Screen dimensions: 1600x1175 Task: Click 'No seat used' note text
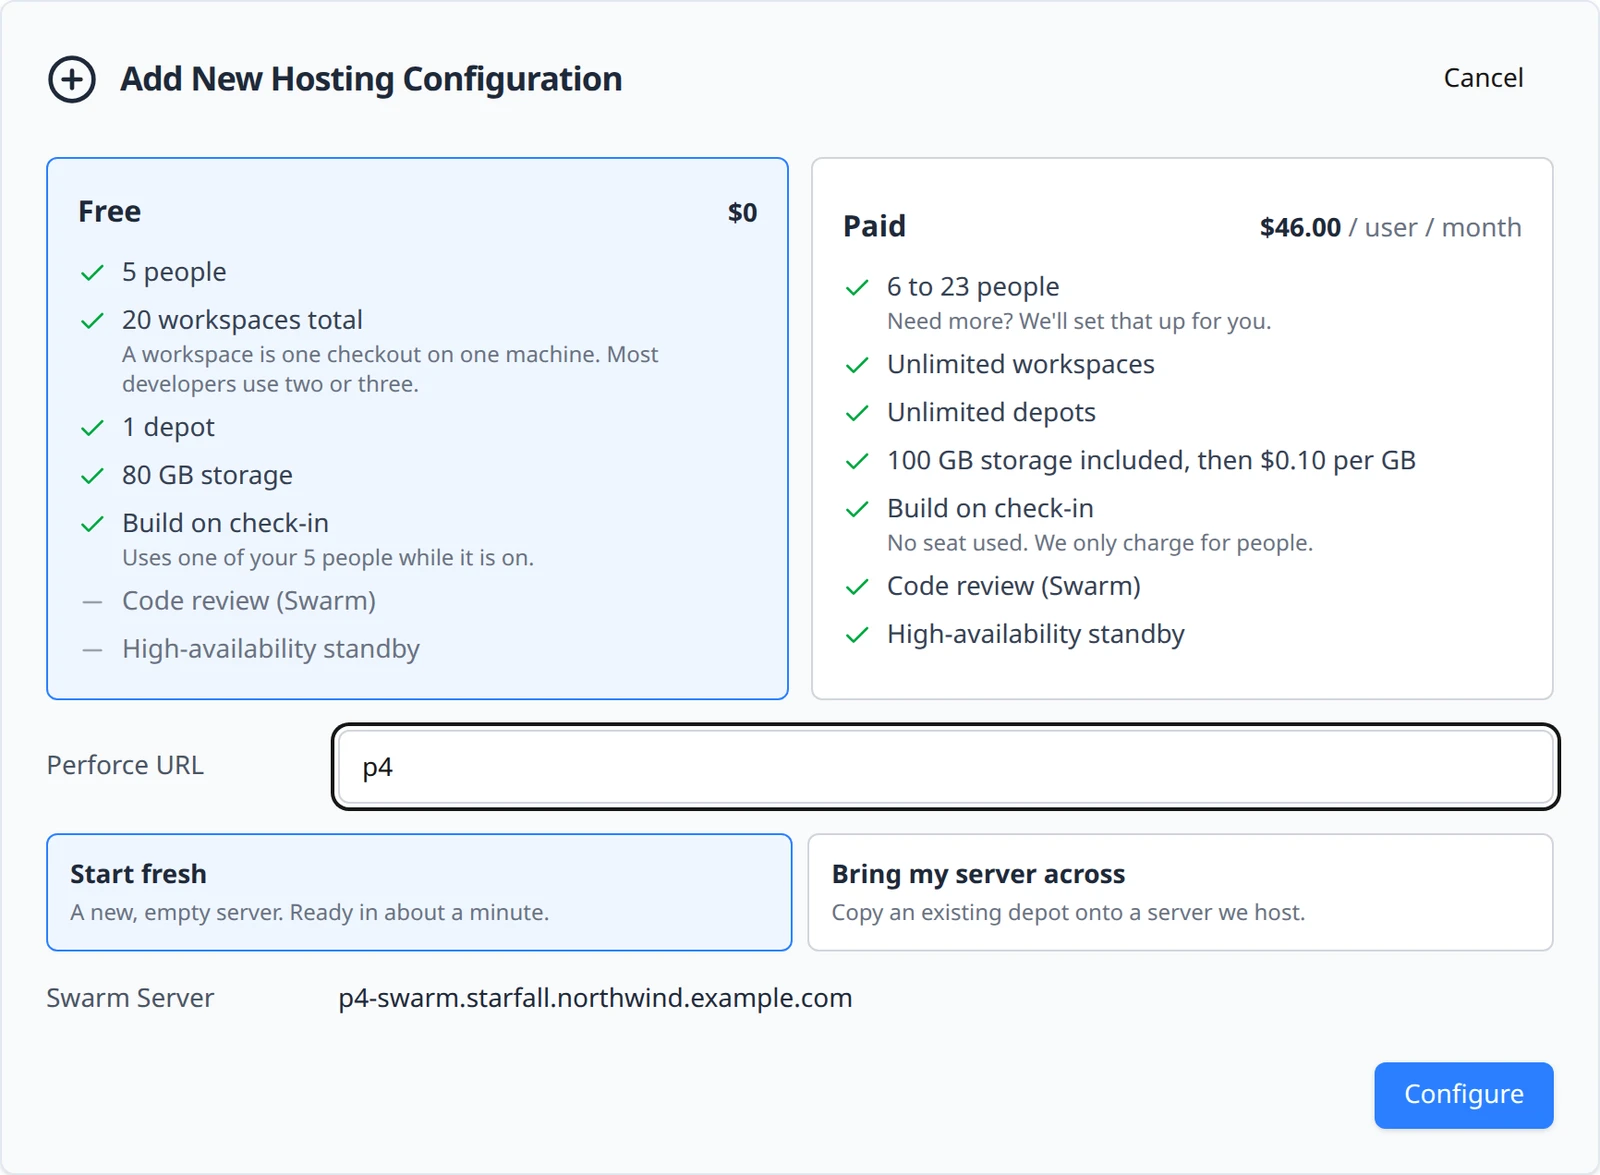1100,543
